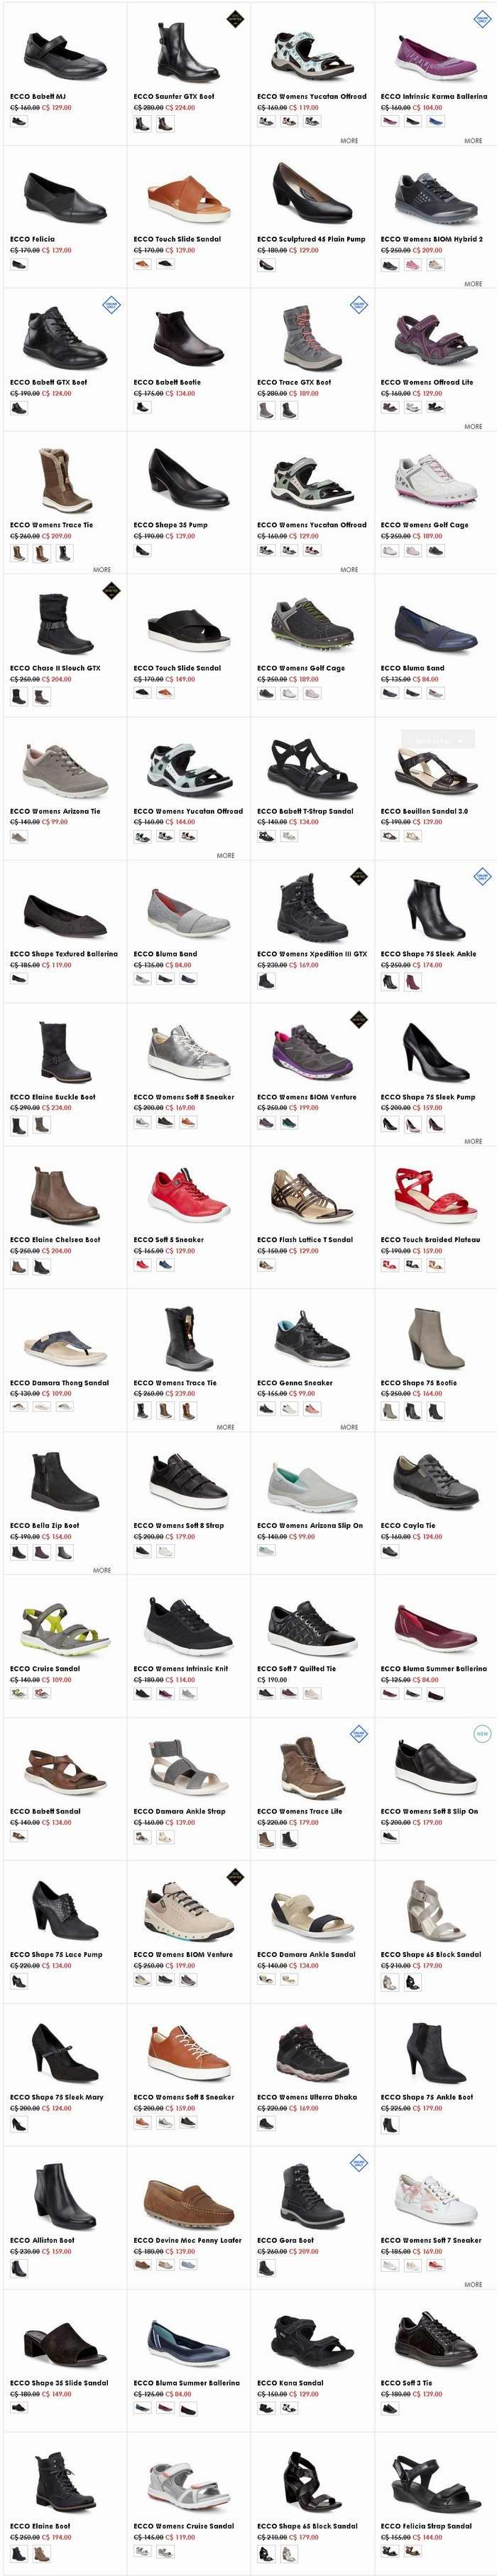Open the ECCO Sculptured 45 Plain Pump link
Viewport: 497px width, 2576px height.
[311, 239]
